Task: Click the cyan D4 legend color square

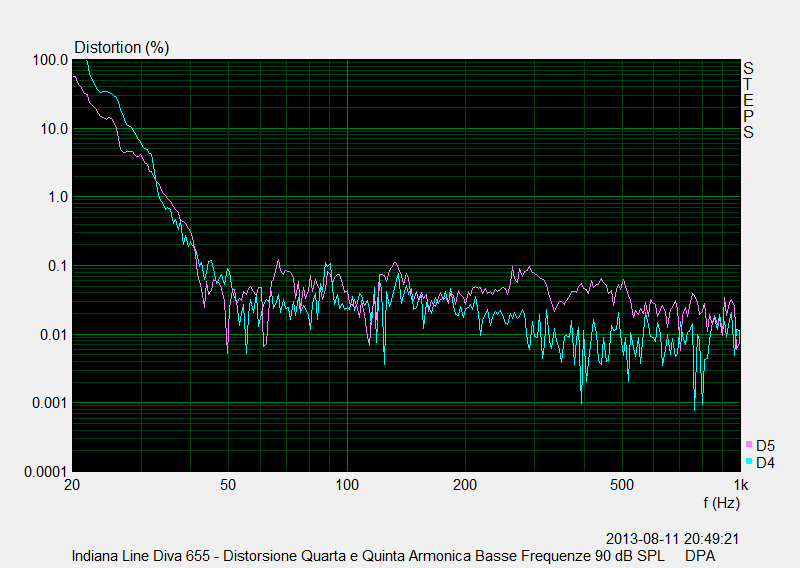Action: click(x=749, y=461)
